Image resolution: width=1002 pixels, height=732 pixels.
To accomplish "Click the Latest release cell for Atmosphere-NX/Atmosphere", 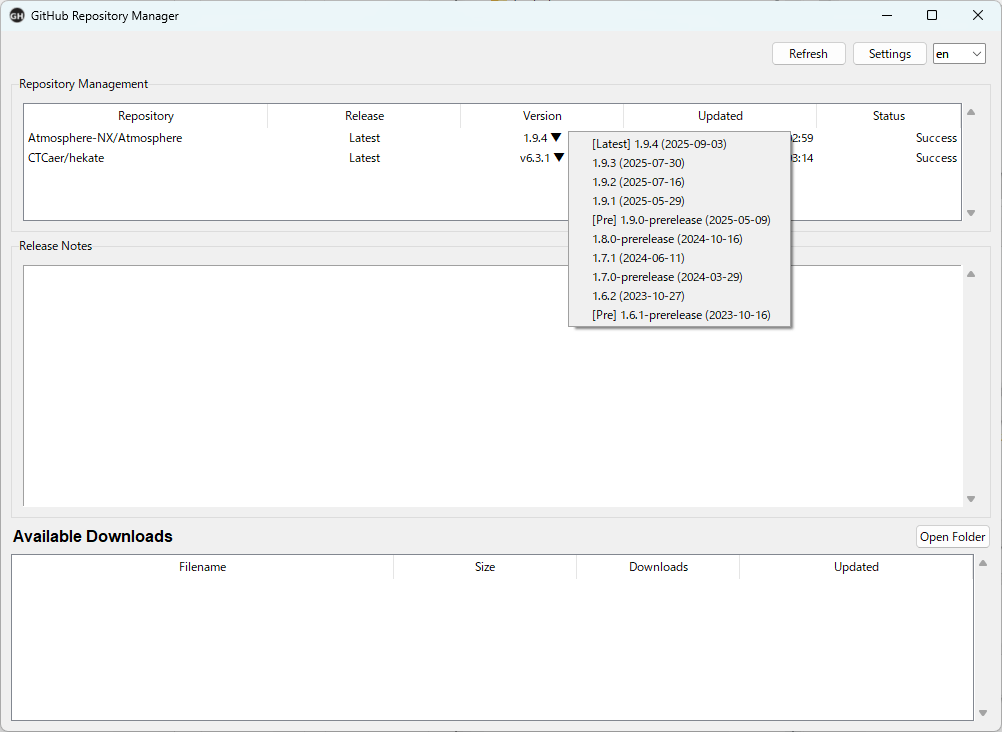I will 364,137.
